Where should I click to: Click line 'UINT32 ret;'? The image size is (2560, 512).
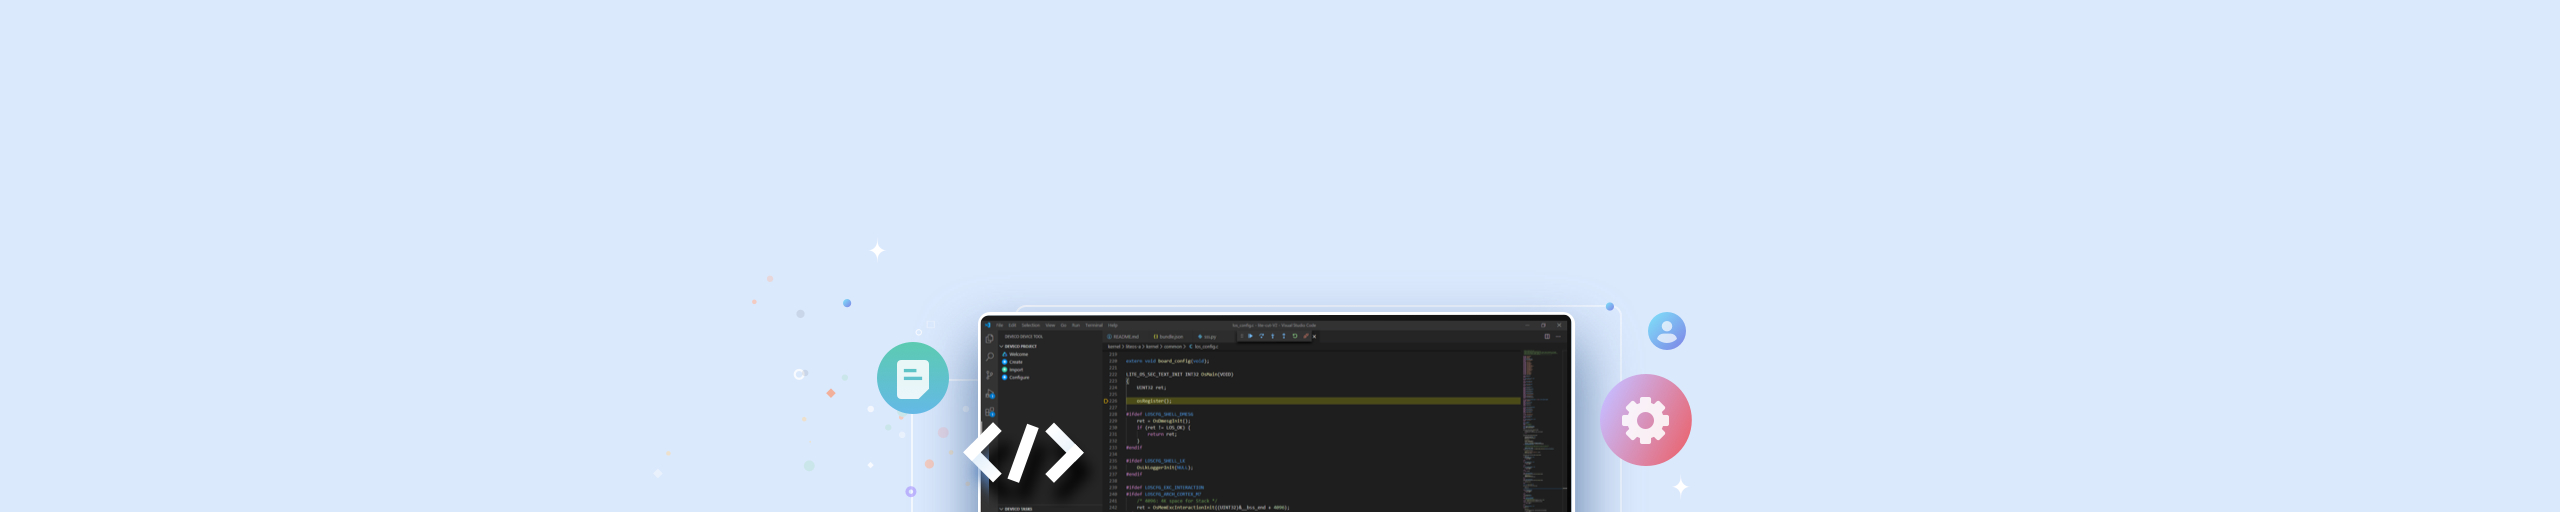click(1151, 388)
